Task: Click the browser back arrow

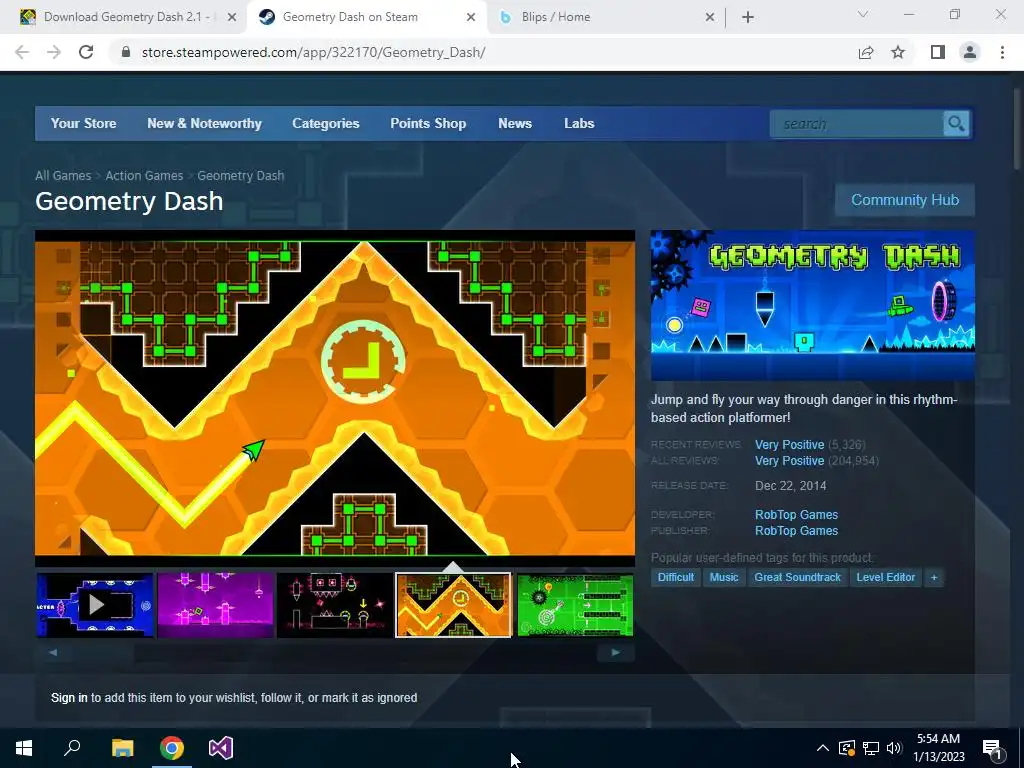Action: [22, 52]
